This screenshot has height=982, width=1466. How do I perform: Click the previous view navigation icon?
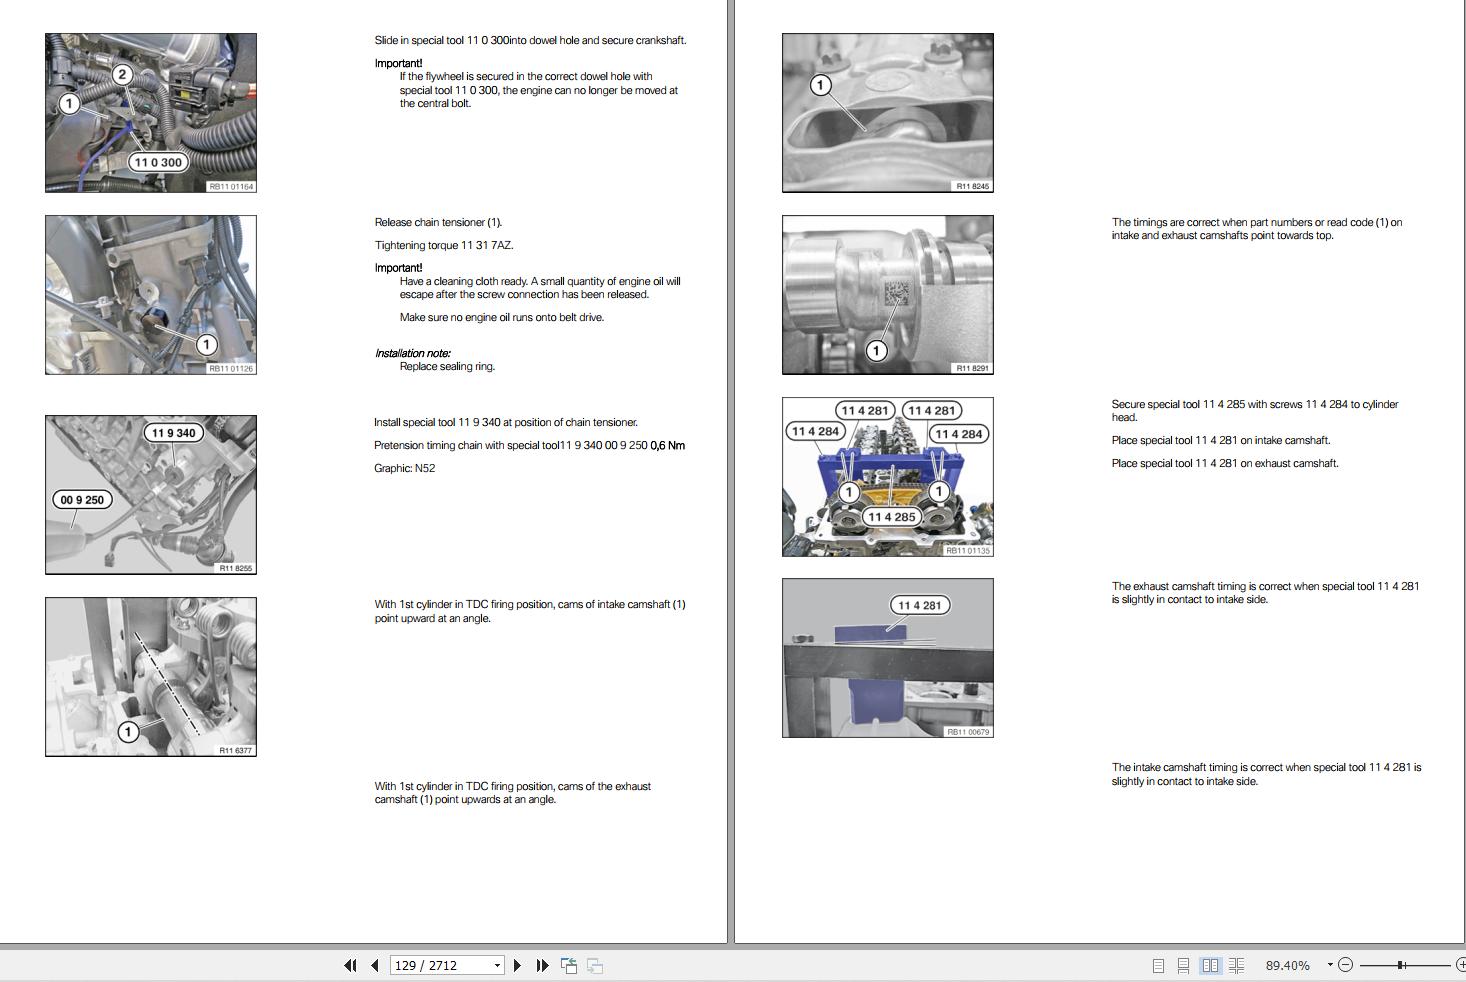click(569, 965)
